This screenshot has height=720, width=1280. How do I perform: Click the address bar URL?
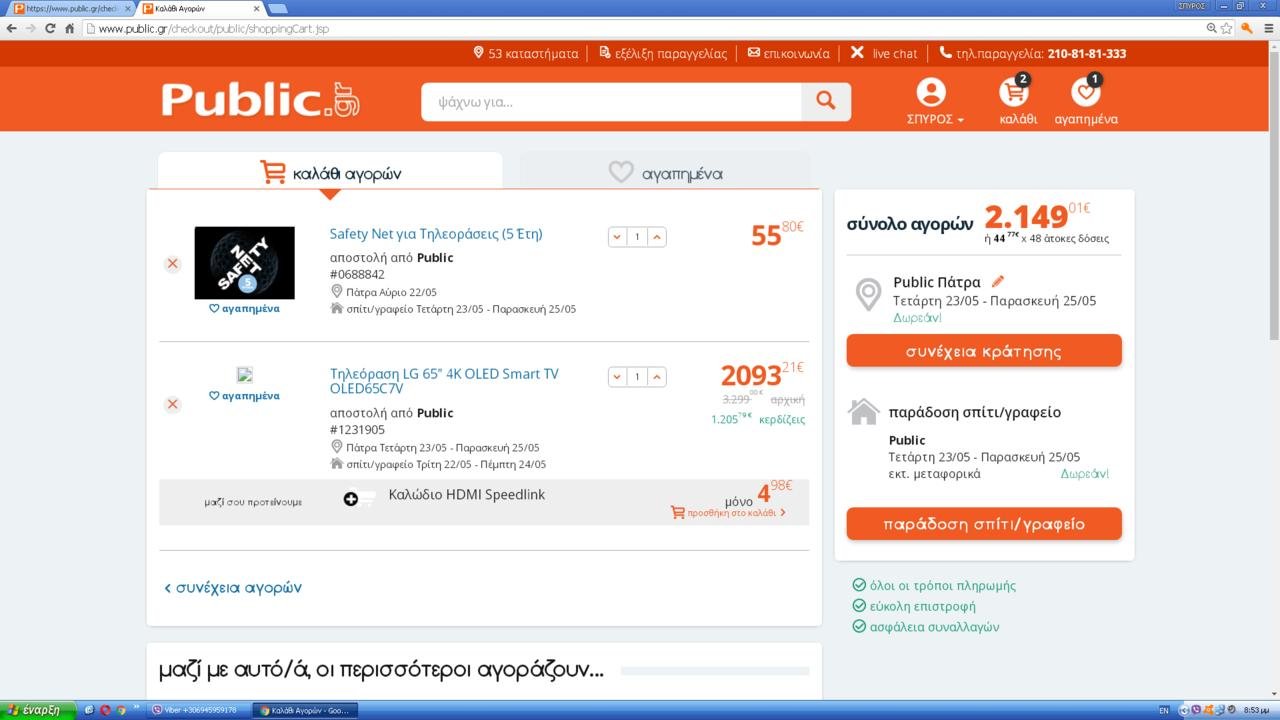click(x=214, y=28)
